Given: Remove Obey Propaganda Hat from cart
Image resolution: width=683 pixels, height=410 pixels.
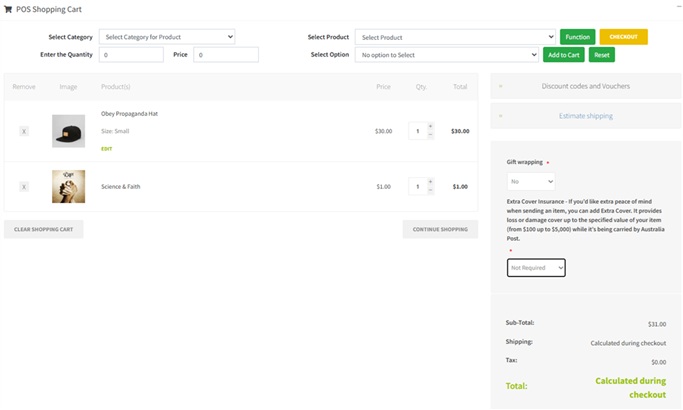Looking at the screenshot, I should point(24,131).
